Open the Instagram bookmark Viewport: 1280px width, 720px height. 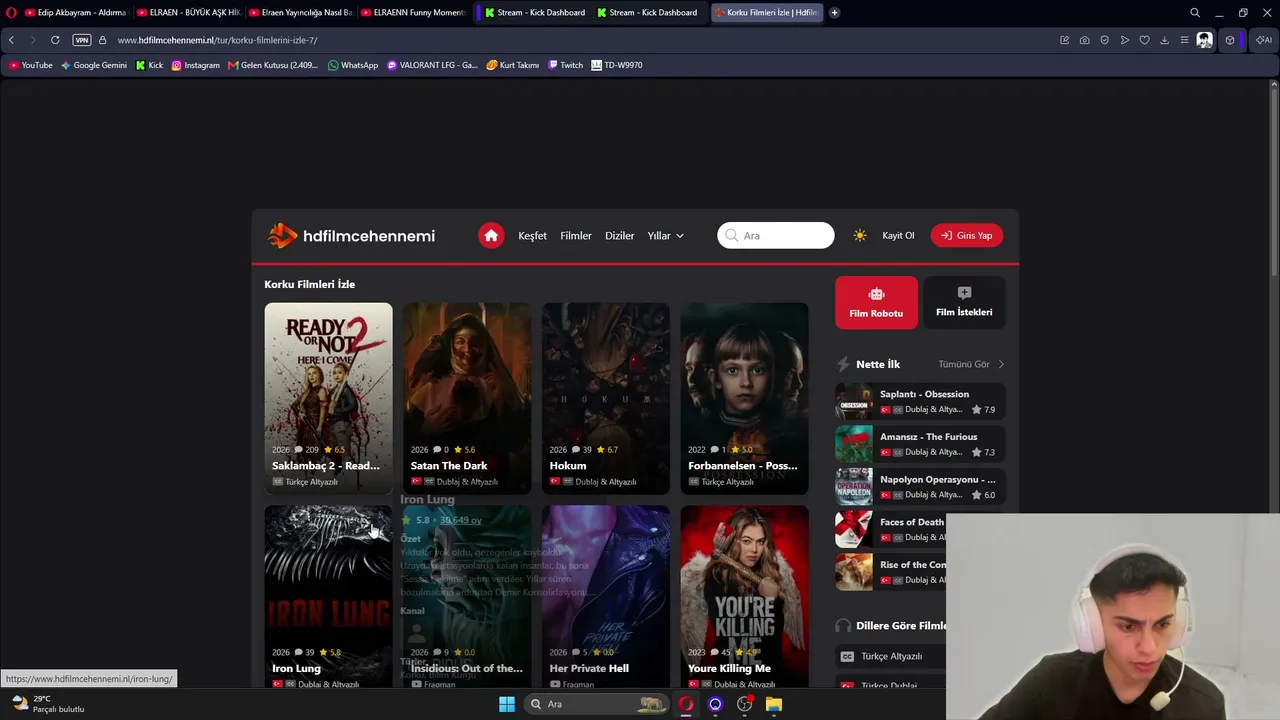coord(195,65)
